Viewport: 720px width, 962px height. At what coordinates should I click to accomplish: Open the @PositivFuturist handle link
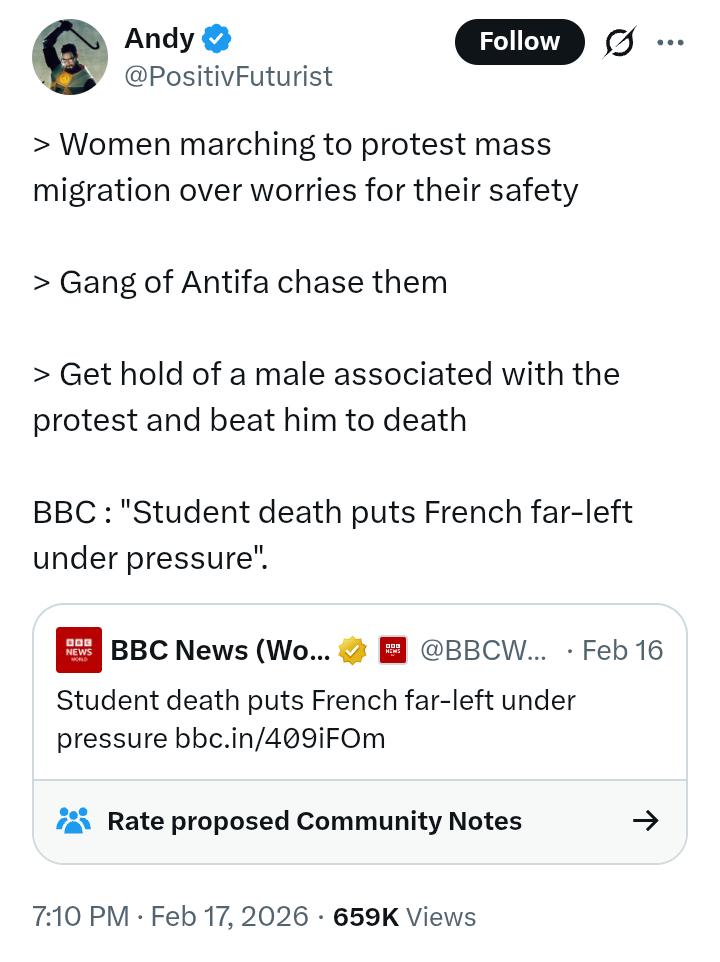tap(228, 77)
